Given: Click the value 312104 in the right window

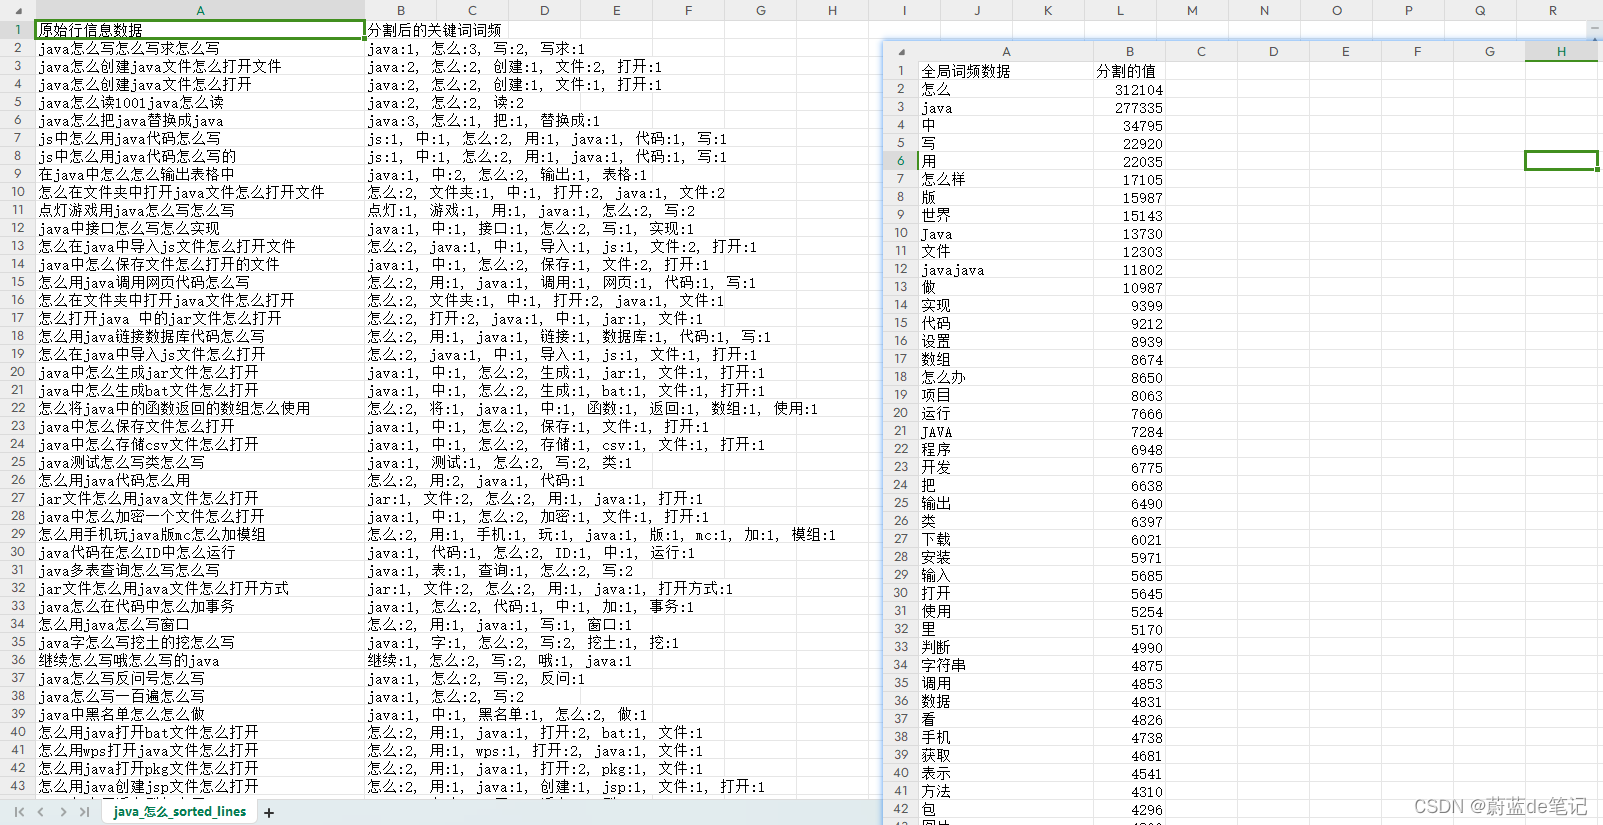Looking at the screenshot, I should pos(1130,89).
